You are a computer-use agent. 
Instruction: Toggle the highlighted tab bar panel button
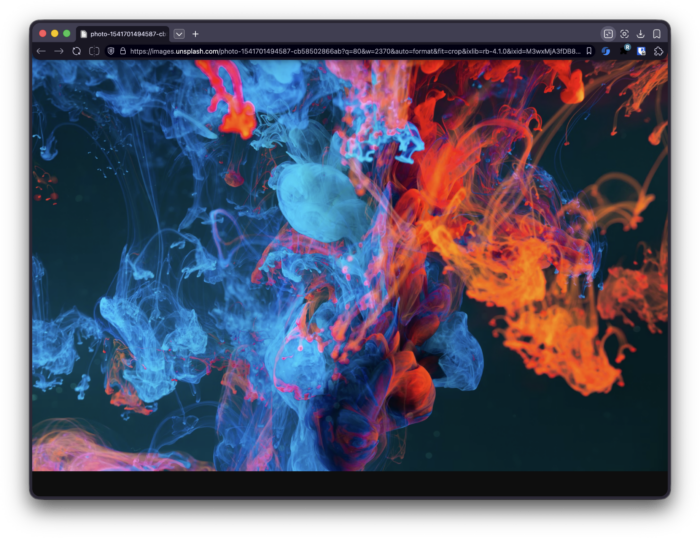[607, 34]
